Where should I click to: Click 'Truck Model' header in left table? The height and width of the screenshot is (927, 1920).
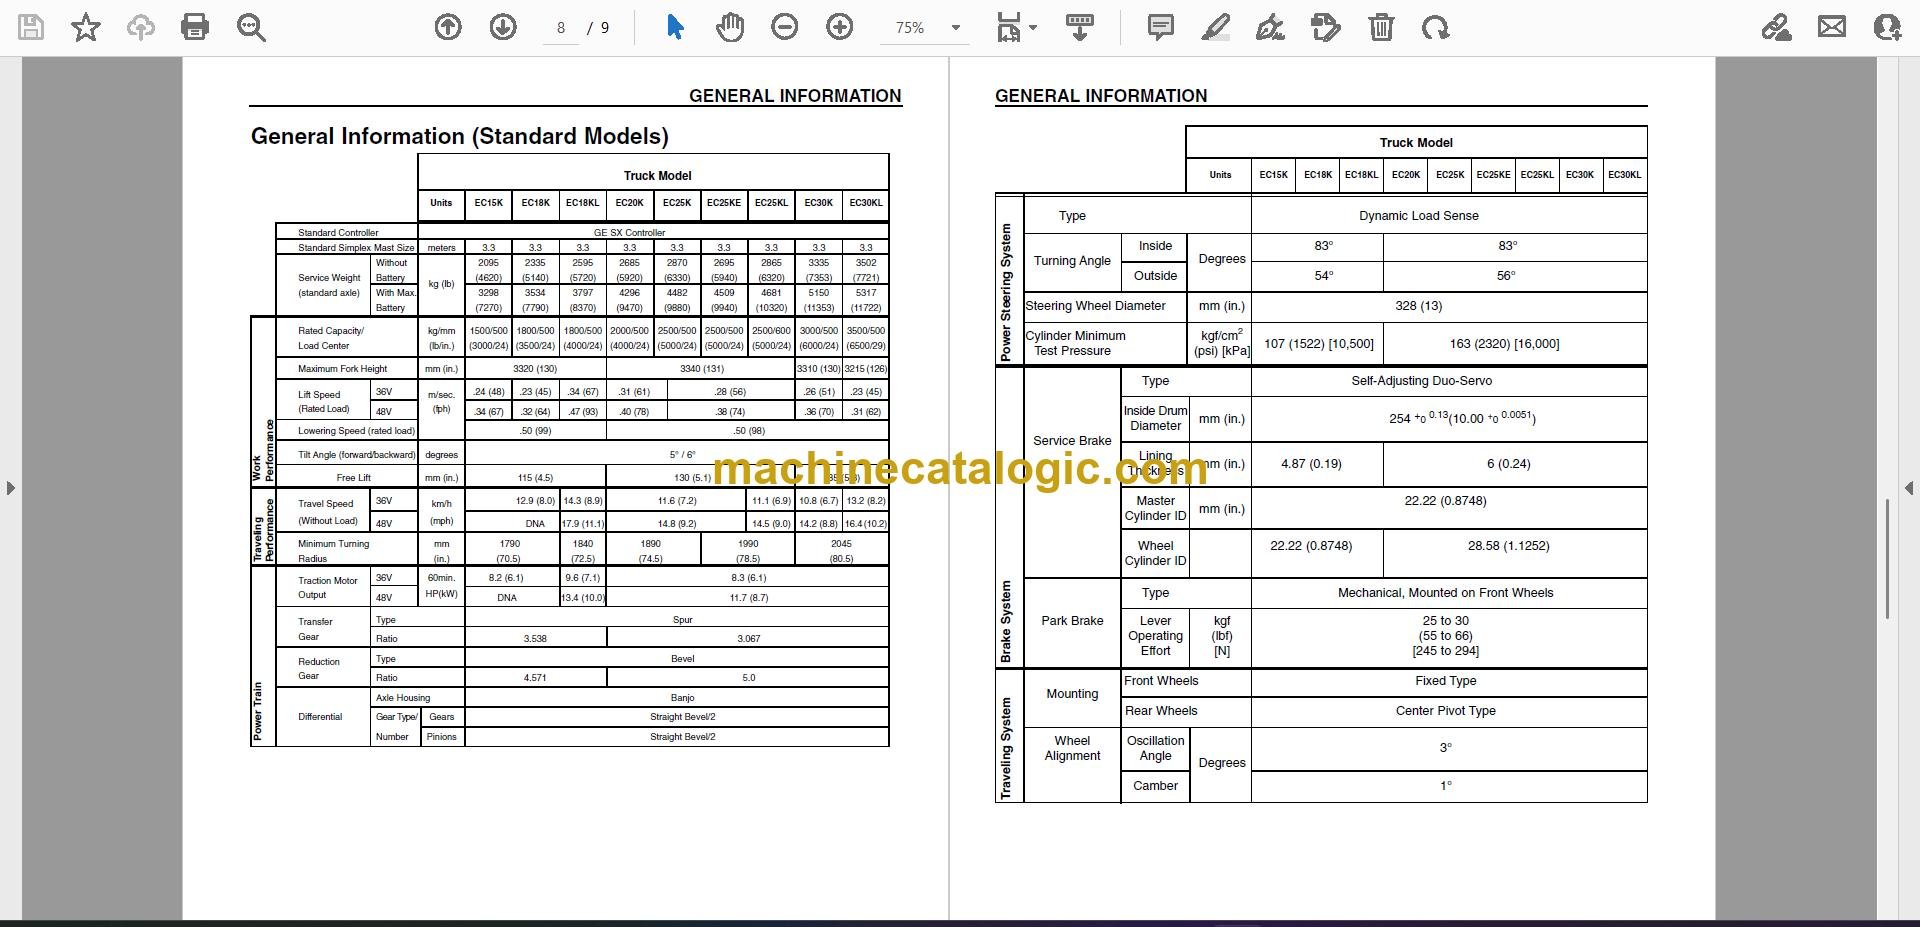pyautogui.click(x=657, y=175)
